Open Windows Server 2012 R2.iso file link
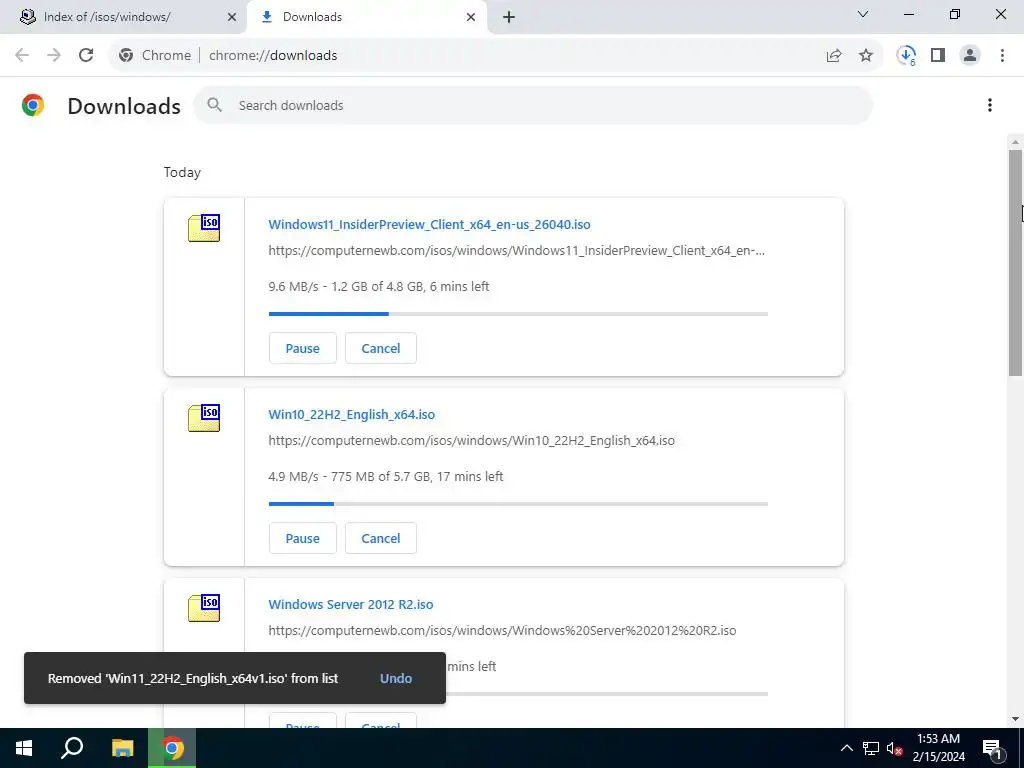This screenshot has width=1024, height=768. pyautogui.click(x=351, y=604)
